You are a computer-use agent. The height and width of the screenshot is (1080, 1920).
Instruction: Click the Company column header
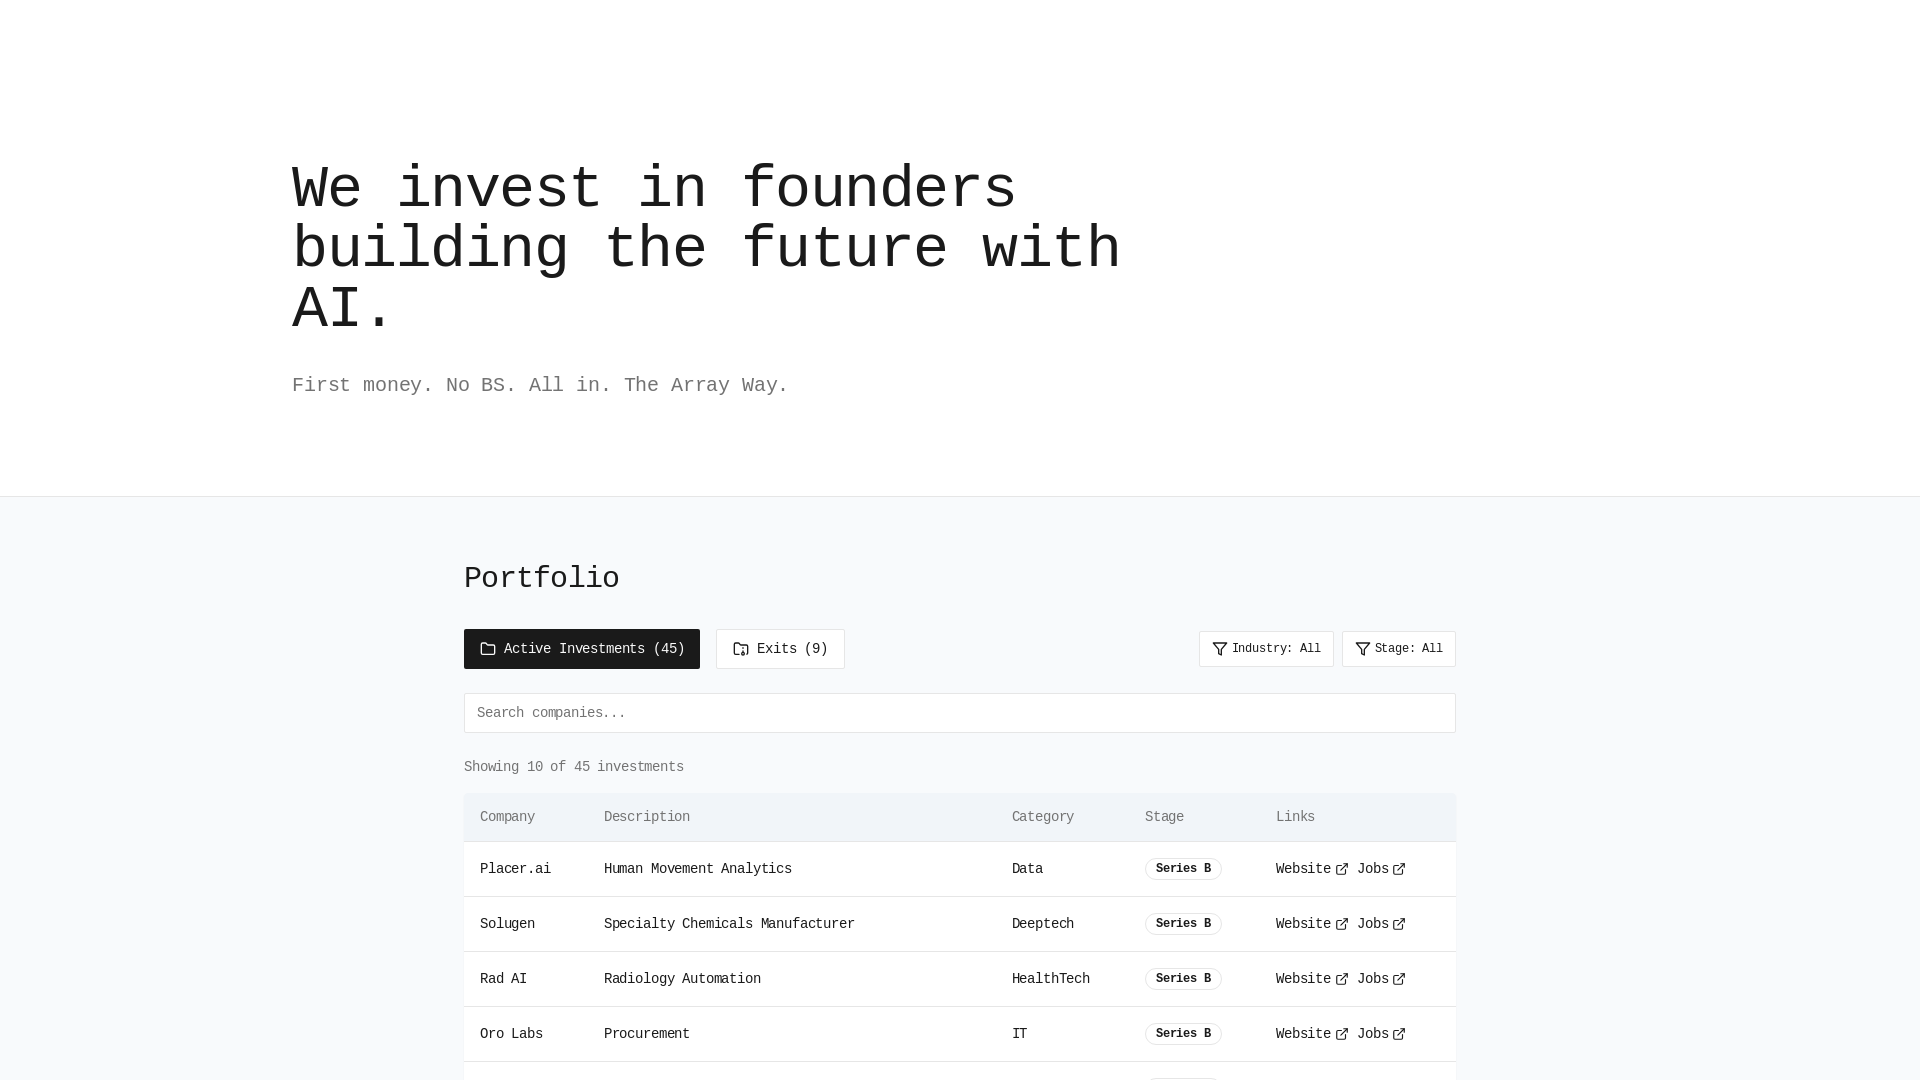[x=507, y=817]
